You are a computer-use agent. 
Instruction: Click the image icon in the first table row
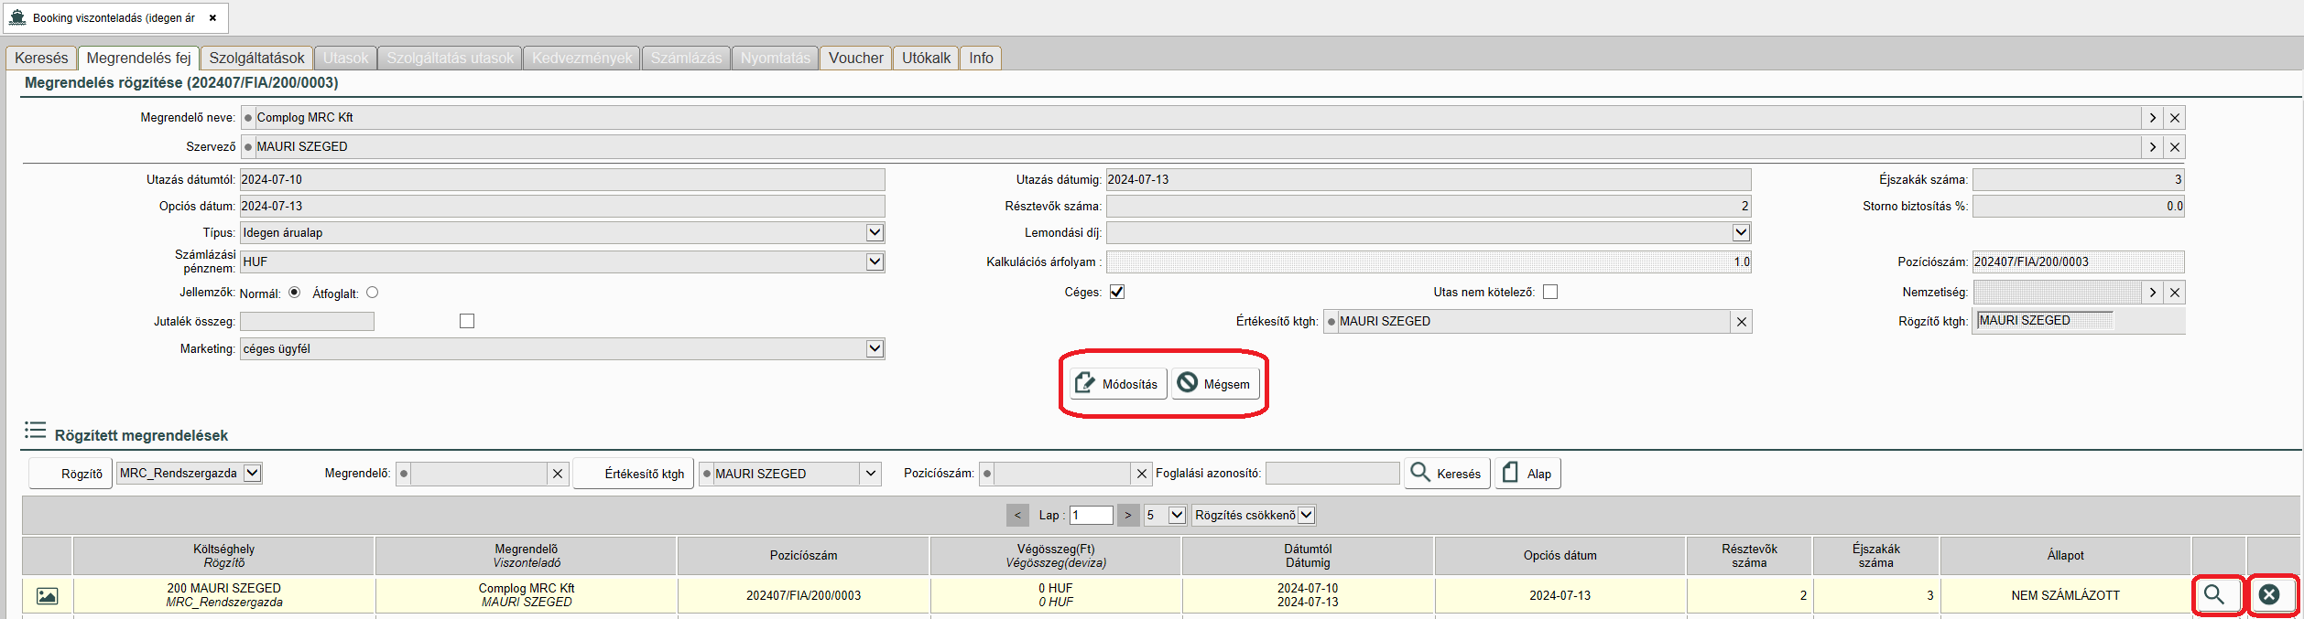pos(47,596)
